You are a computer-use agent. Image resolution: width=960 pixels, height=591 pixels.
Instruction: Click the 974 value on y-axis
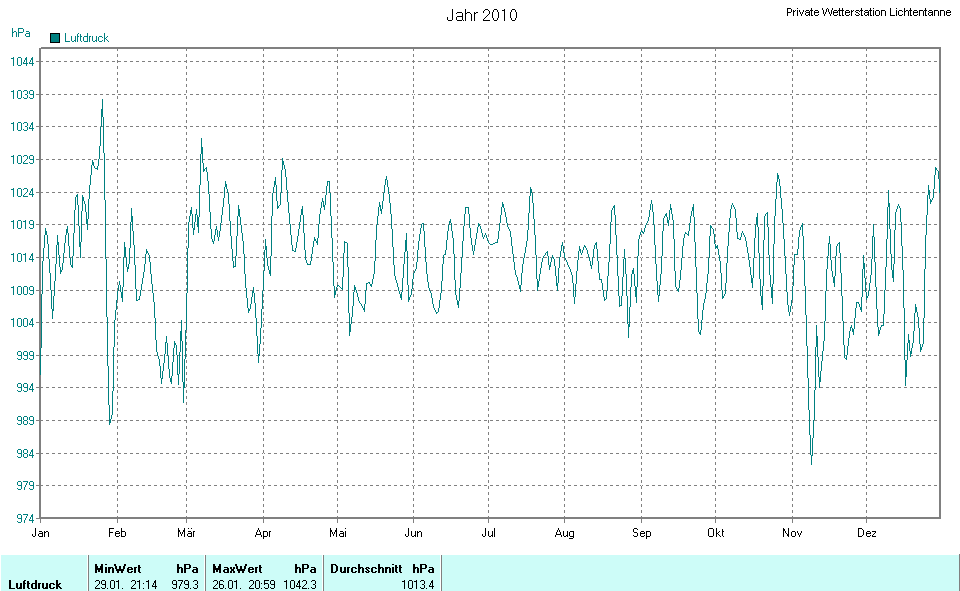coord(25,519)
